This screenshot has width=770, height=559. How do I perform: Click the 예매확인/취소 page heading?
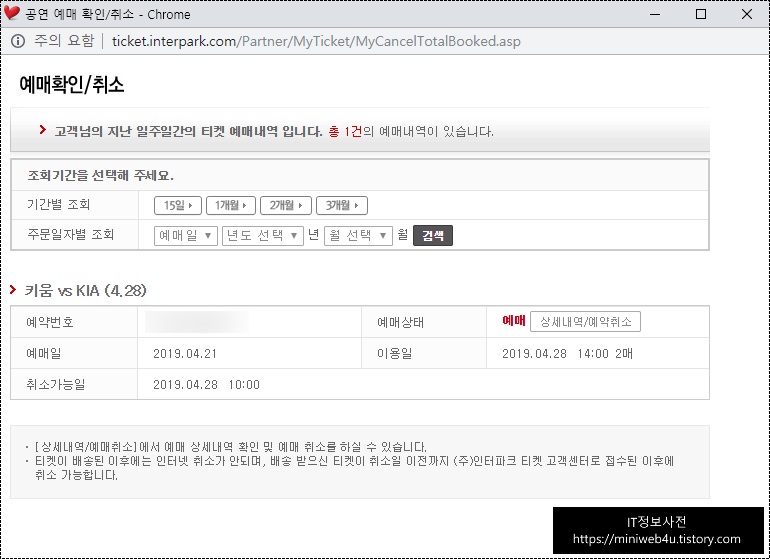pyautogui.click(x=72, y=84)
